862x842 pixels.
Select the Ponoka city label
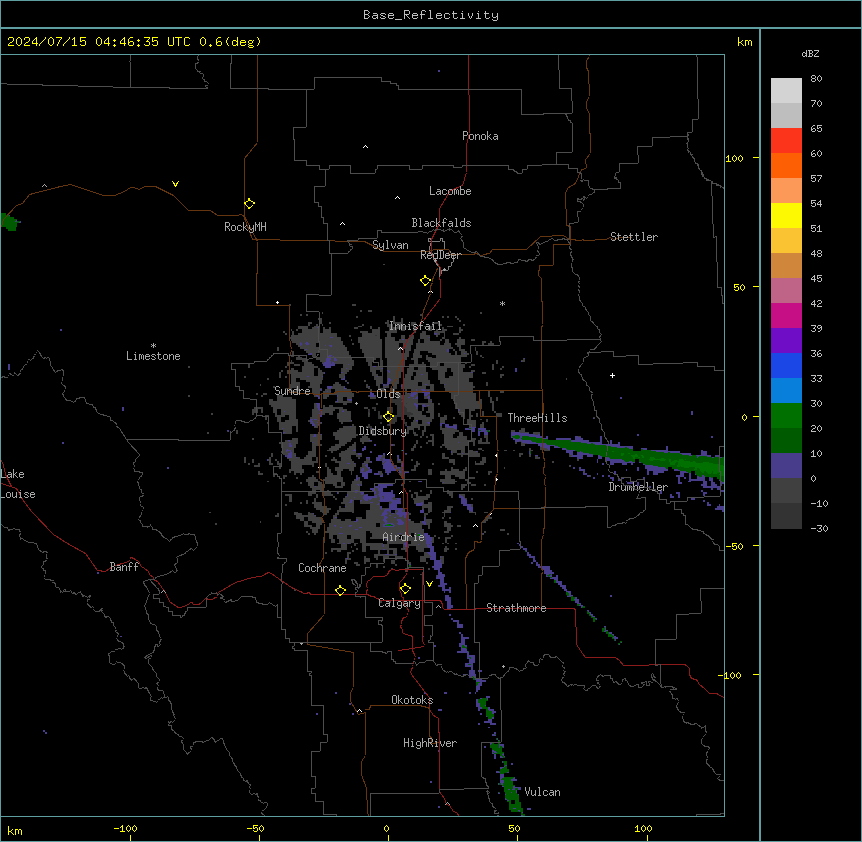point(480,136)
